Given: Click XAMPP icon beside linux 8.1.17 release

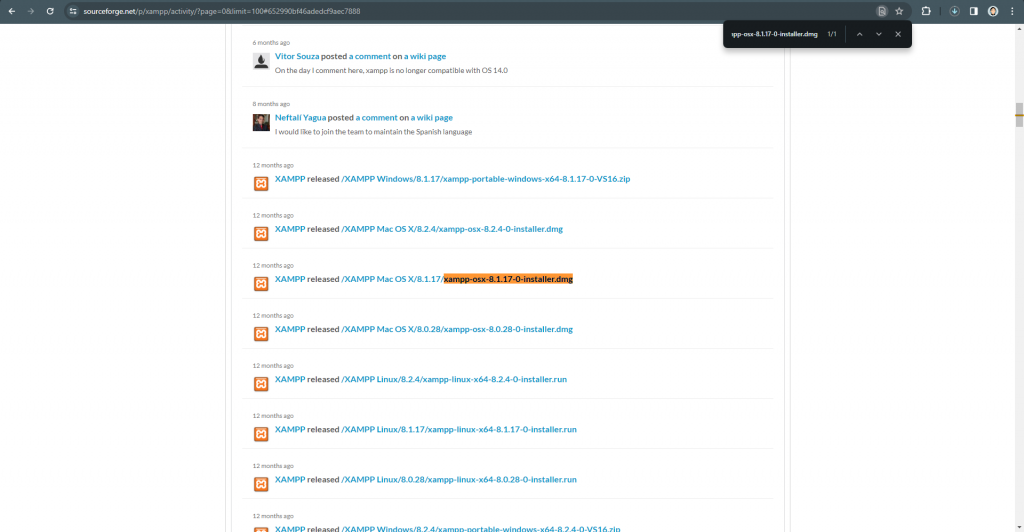Looking at the screenshot, I should coord(261,434).
